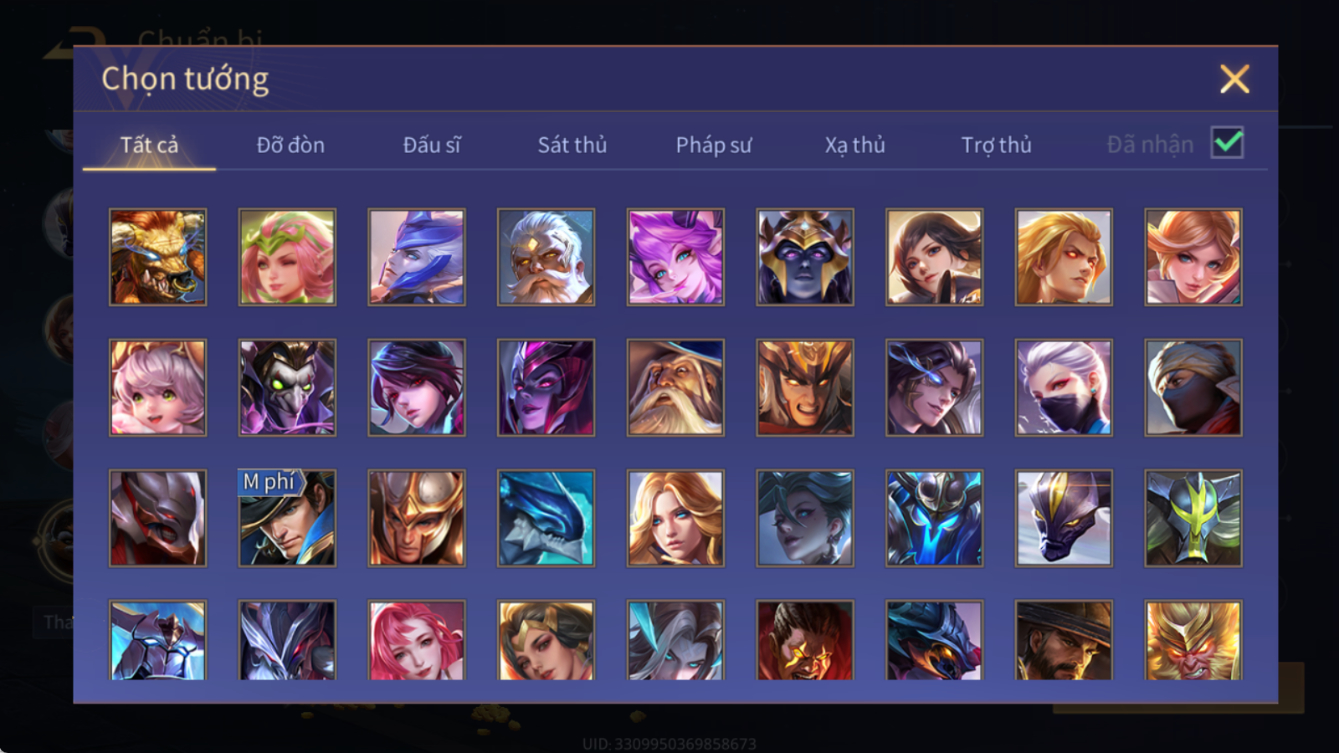Select the blonde long-haired woman hero
The image size is (1339, 753).
[676, 518]
